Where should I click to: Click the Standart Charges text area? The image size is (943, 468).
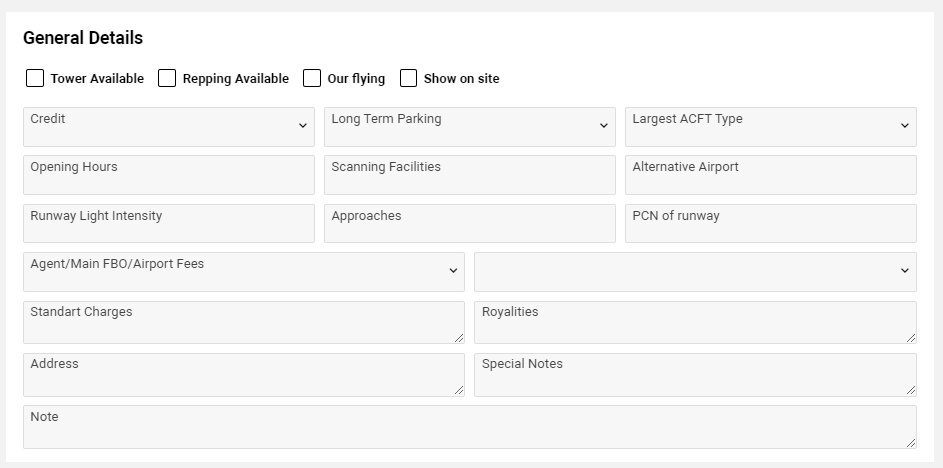pos(243,323)
